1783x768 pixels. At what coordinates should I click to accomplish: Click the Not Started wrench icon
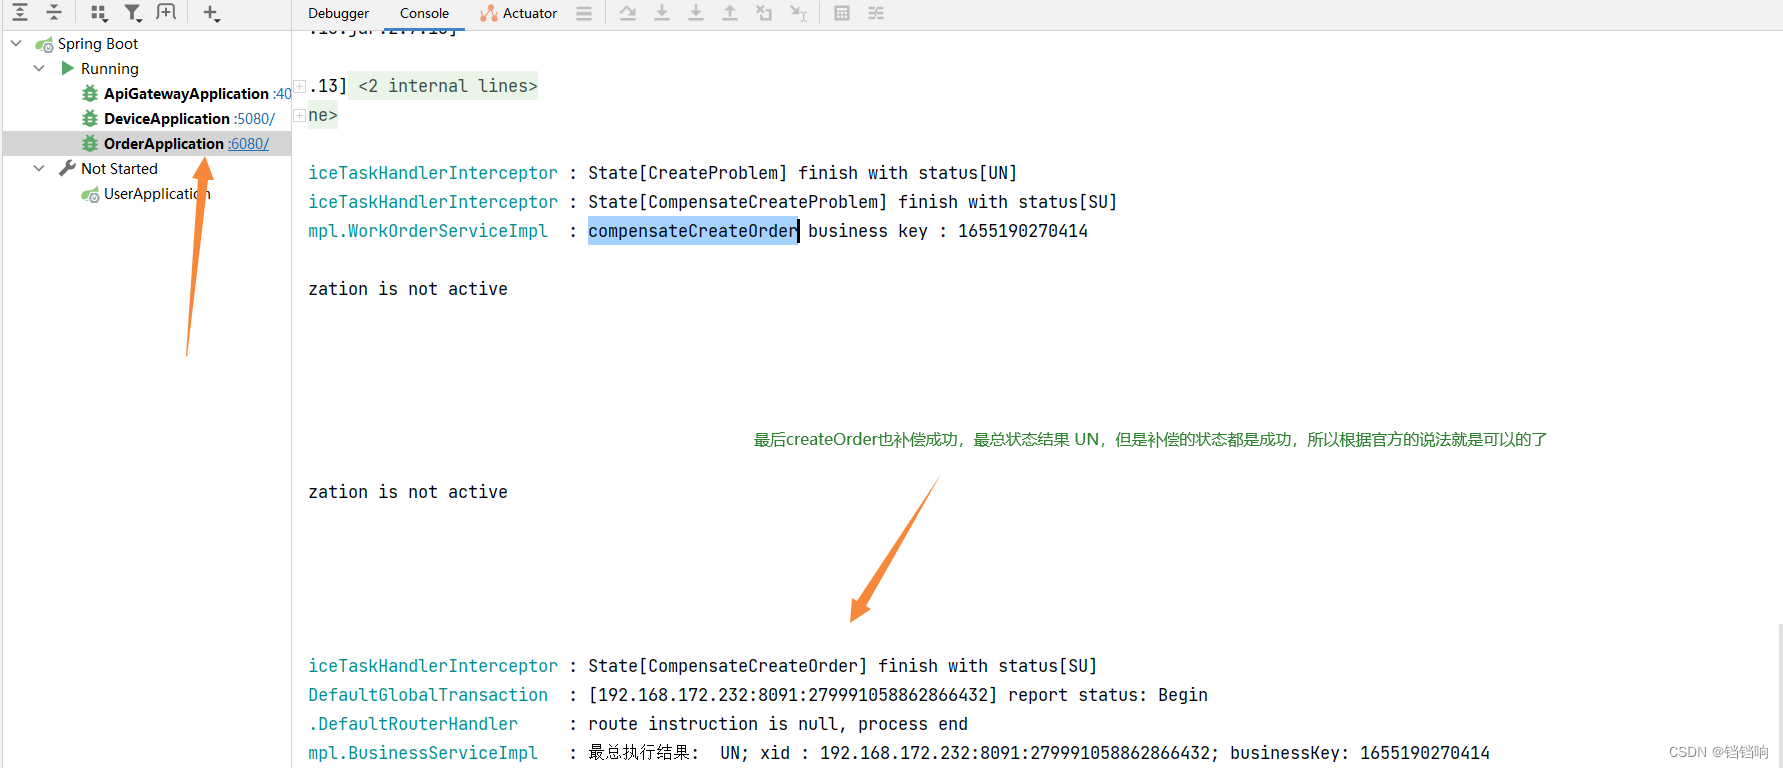point(67,168)
